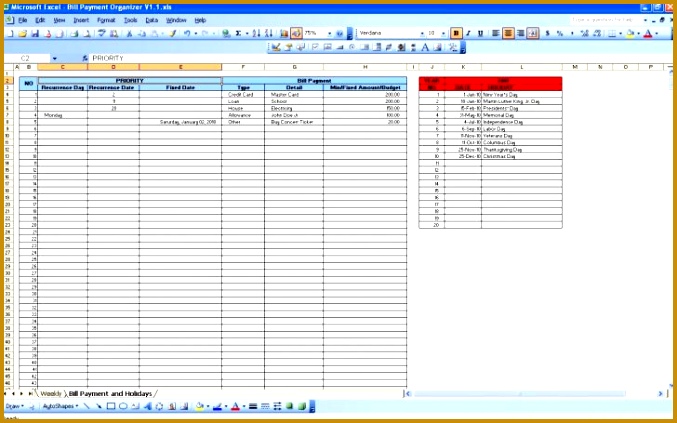
Task: Open the Tools menu
Action: point(130,20)
